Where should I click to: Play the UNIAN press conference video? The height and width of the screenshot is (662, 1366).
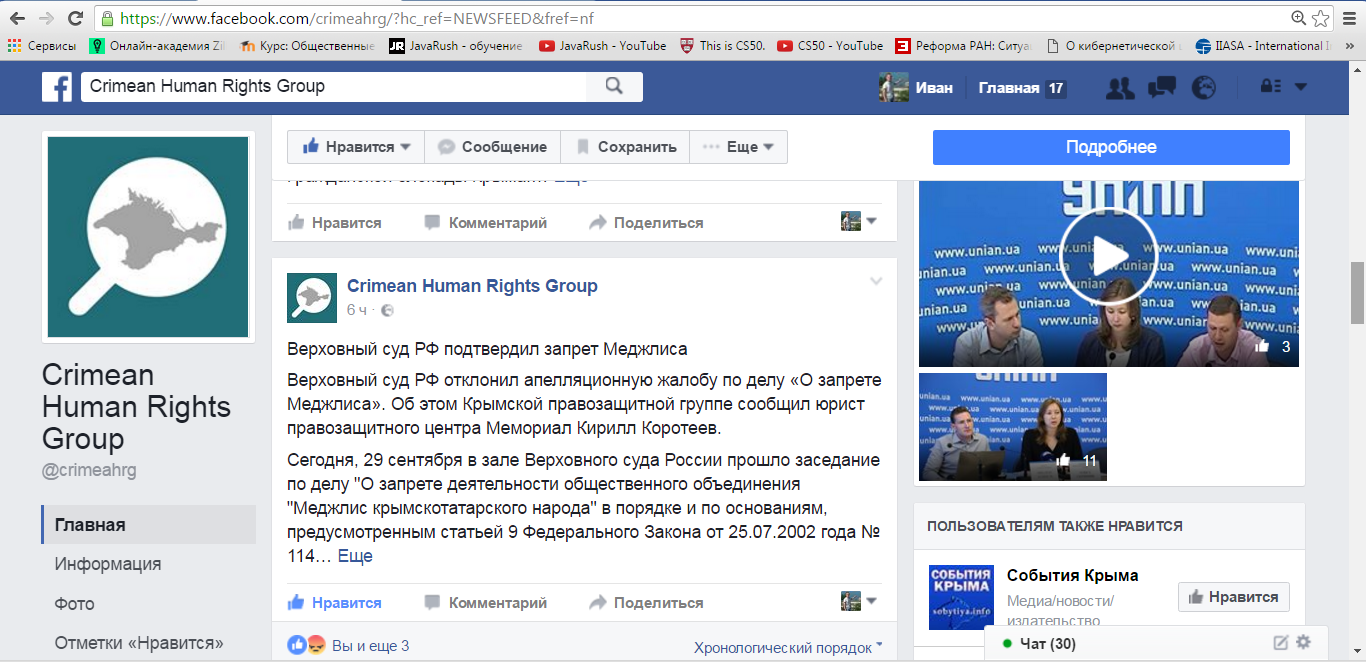coord(1108,258)
